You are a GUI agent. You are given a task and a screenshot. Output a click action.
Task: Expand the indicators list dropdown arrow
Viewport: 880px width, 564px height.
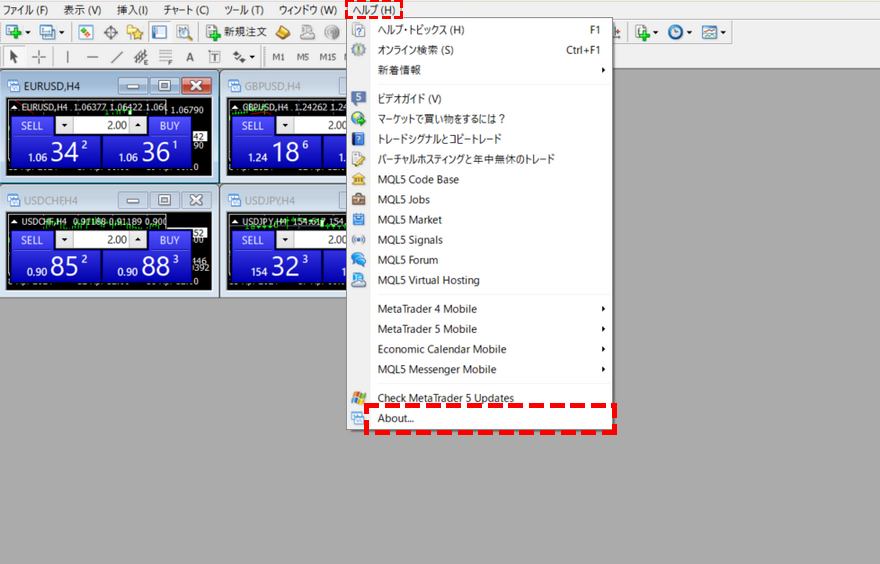pyautogui.click(x=656, y=33)
